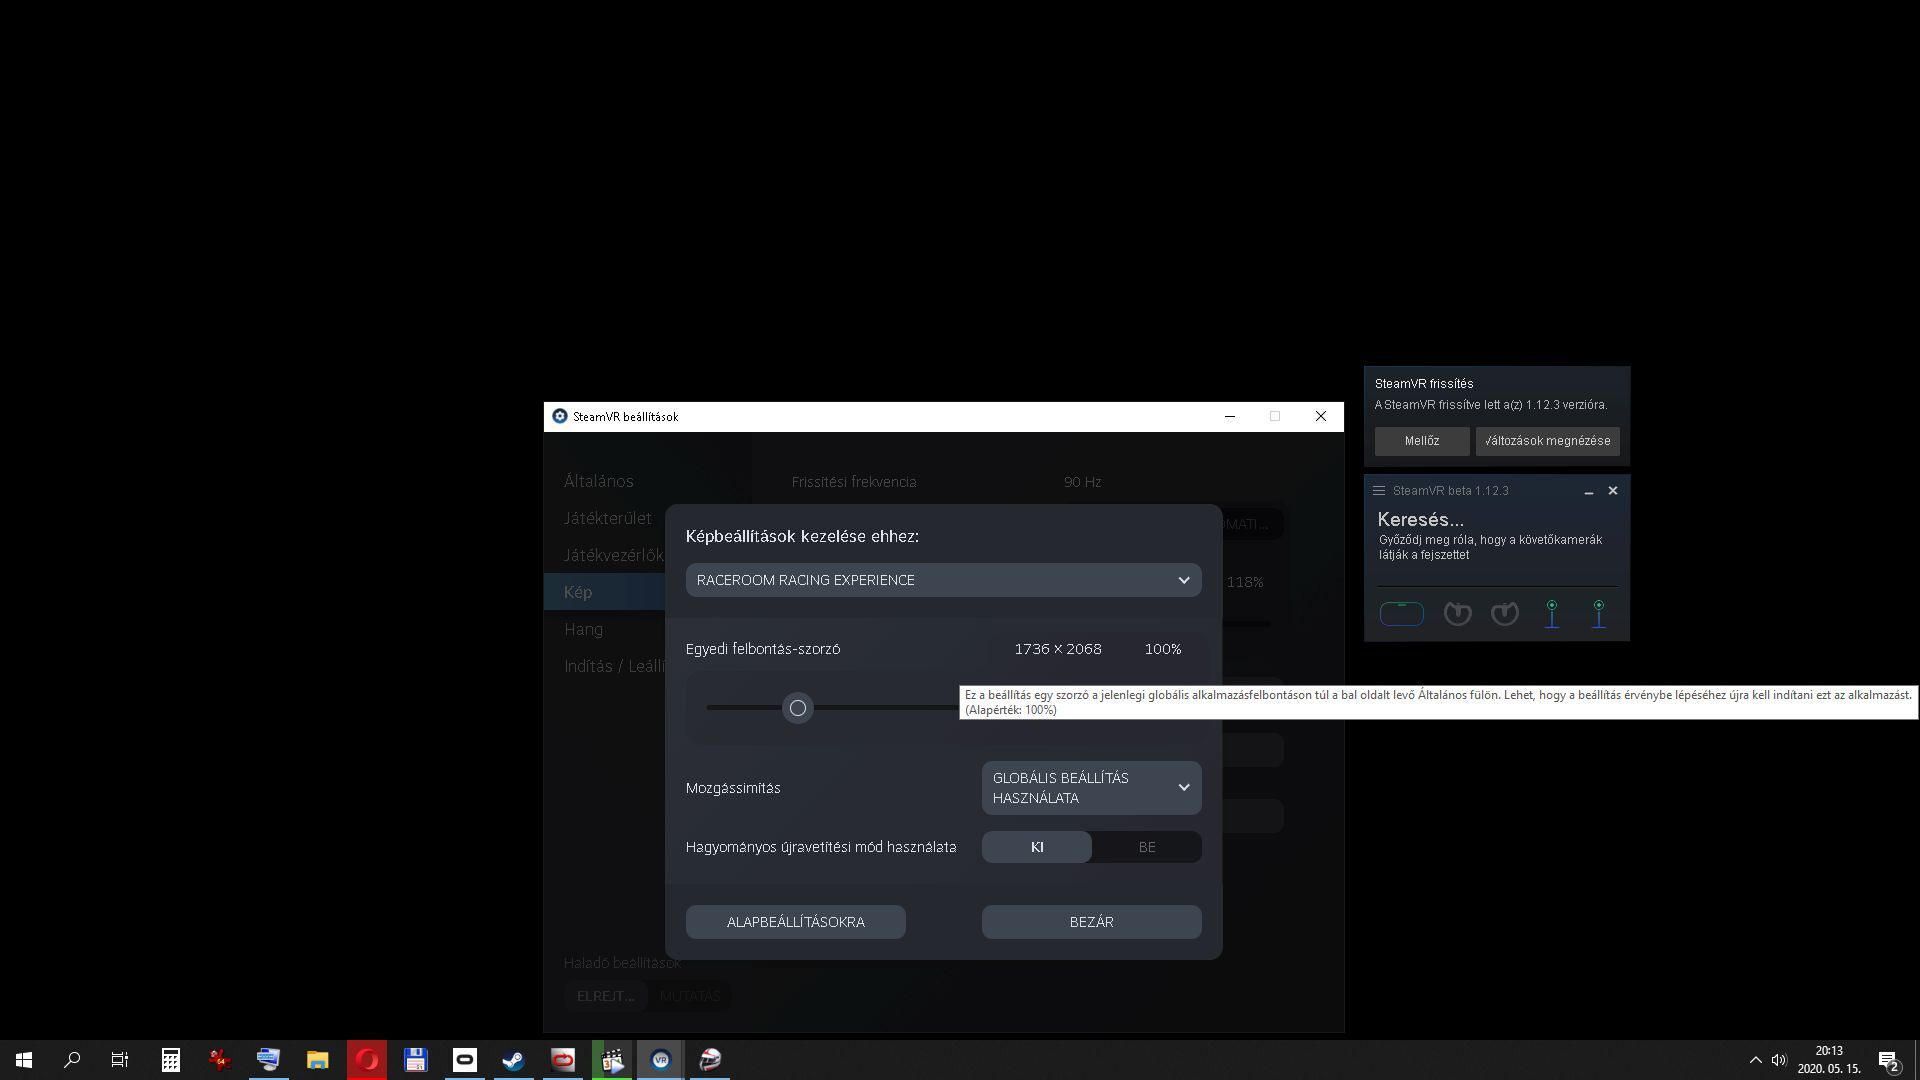Close the SteamVR beta status window
1920x1080 pixels.
[x=1612, y=491]
